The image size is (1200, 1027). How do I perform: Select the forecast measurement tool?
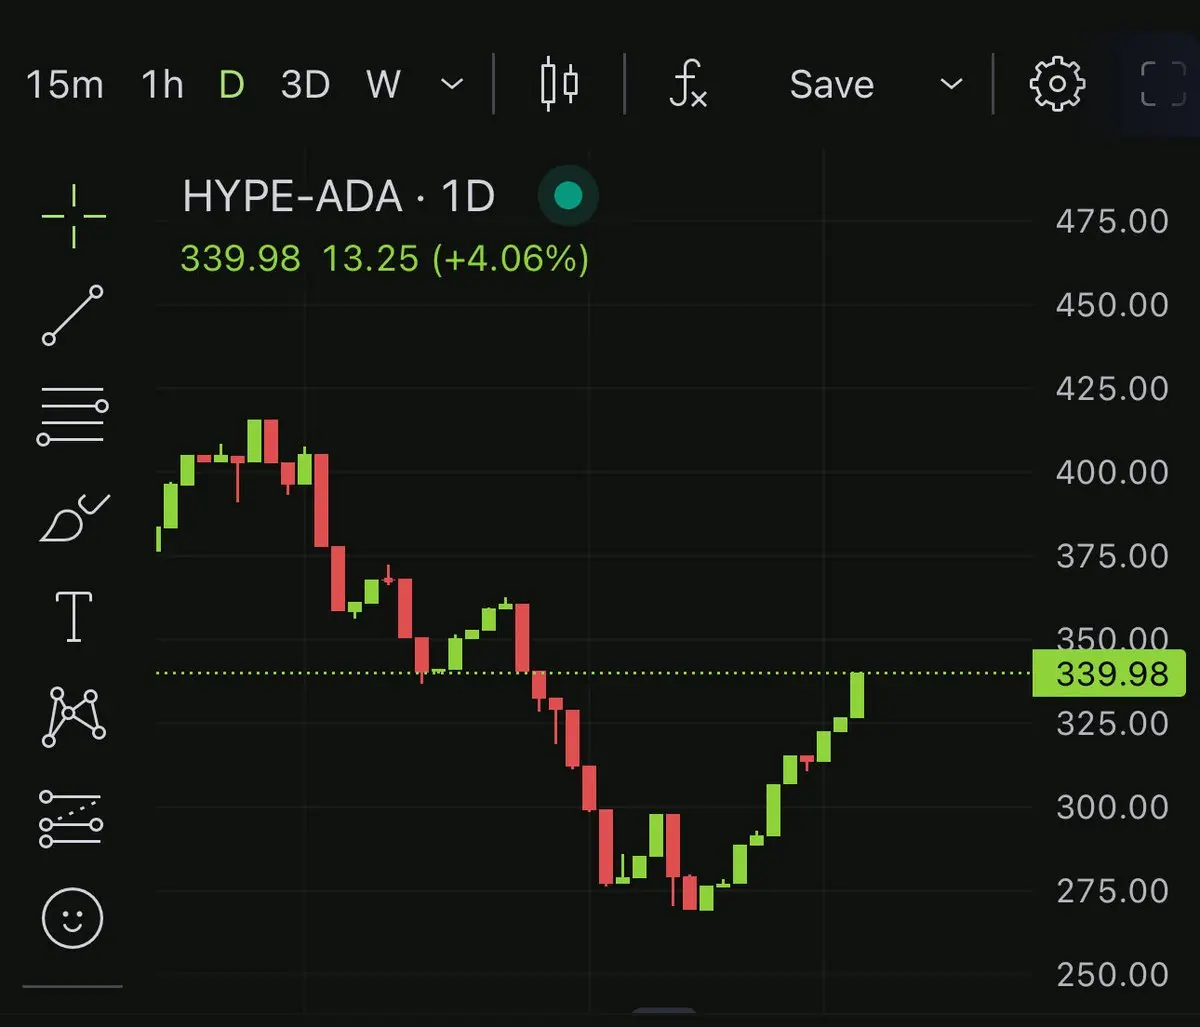click(x=72, y=818)
